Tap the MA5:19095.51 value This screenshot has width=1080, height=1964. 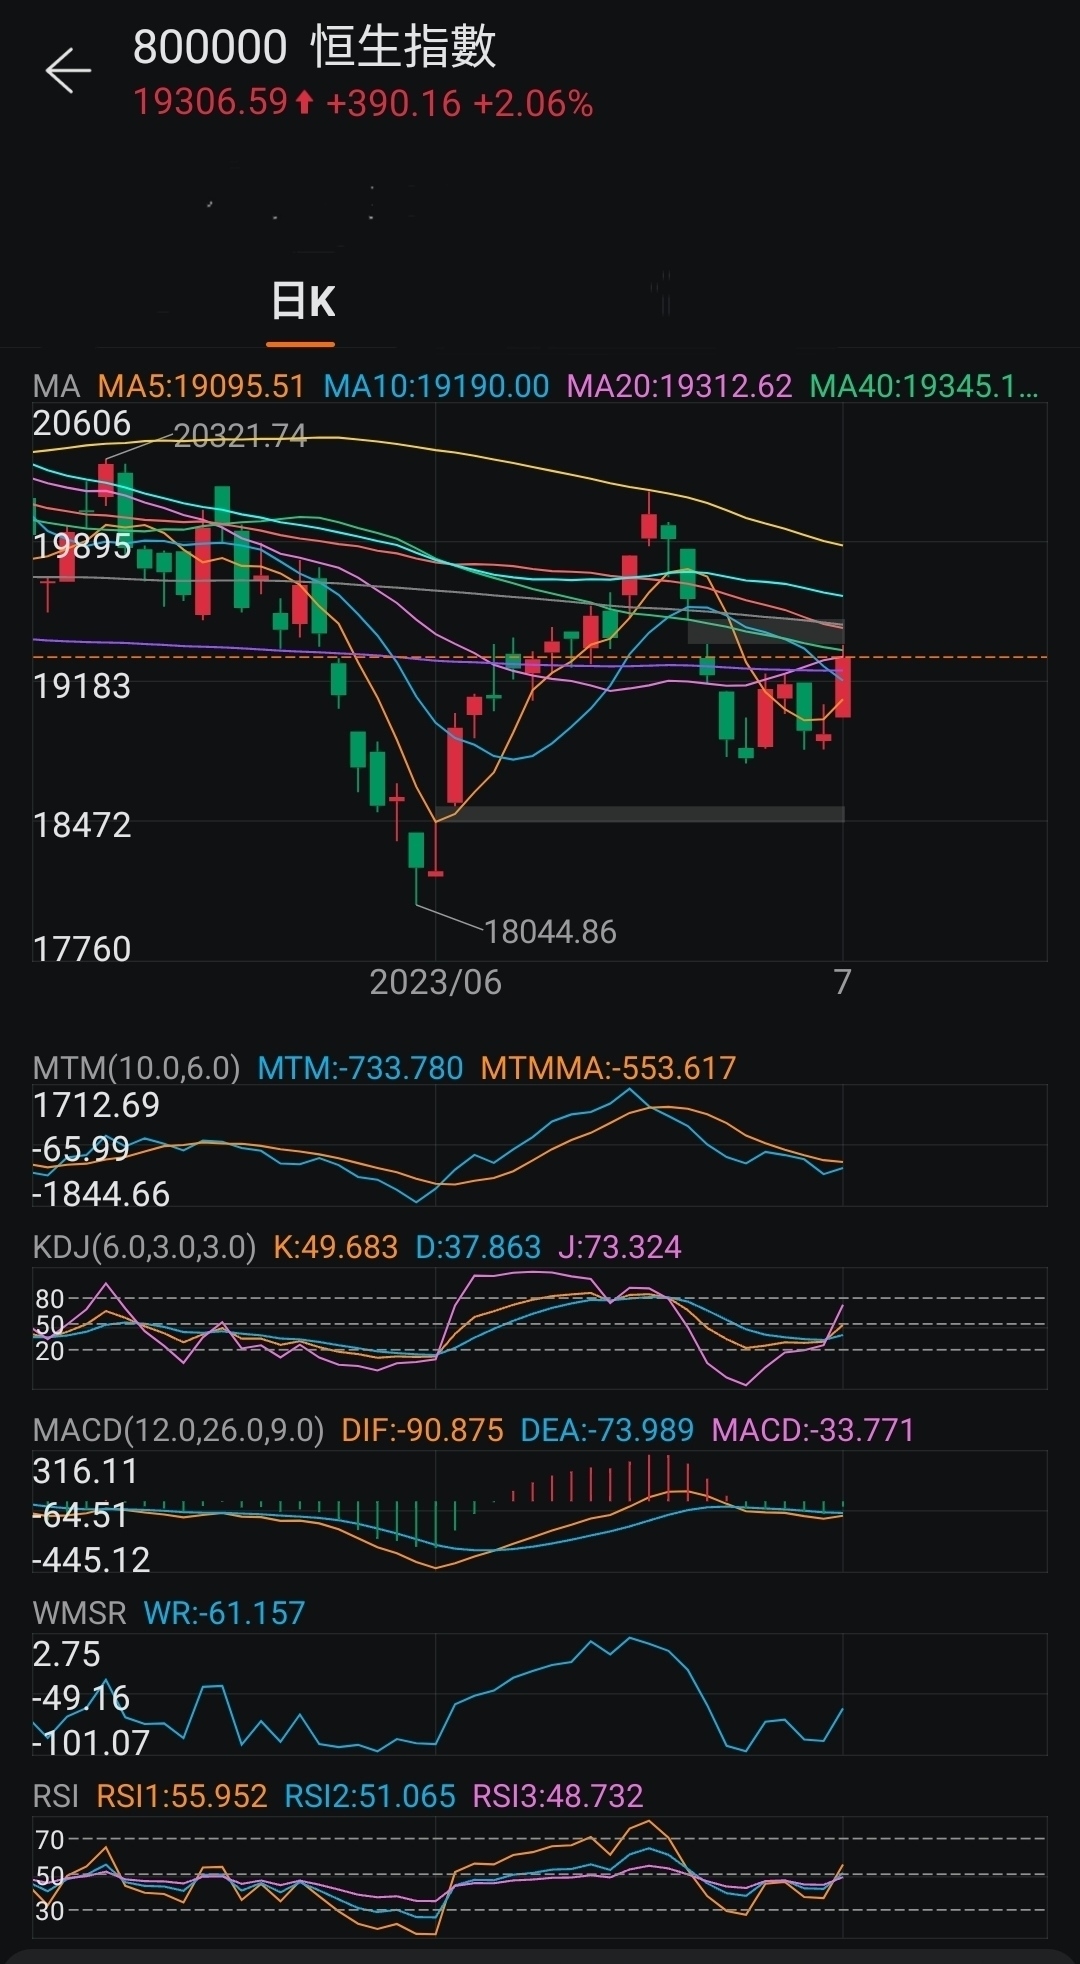point(201,386)
